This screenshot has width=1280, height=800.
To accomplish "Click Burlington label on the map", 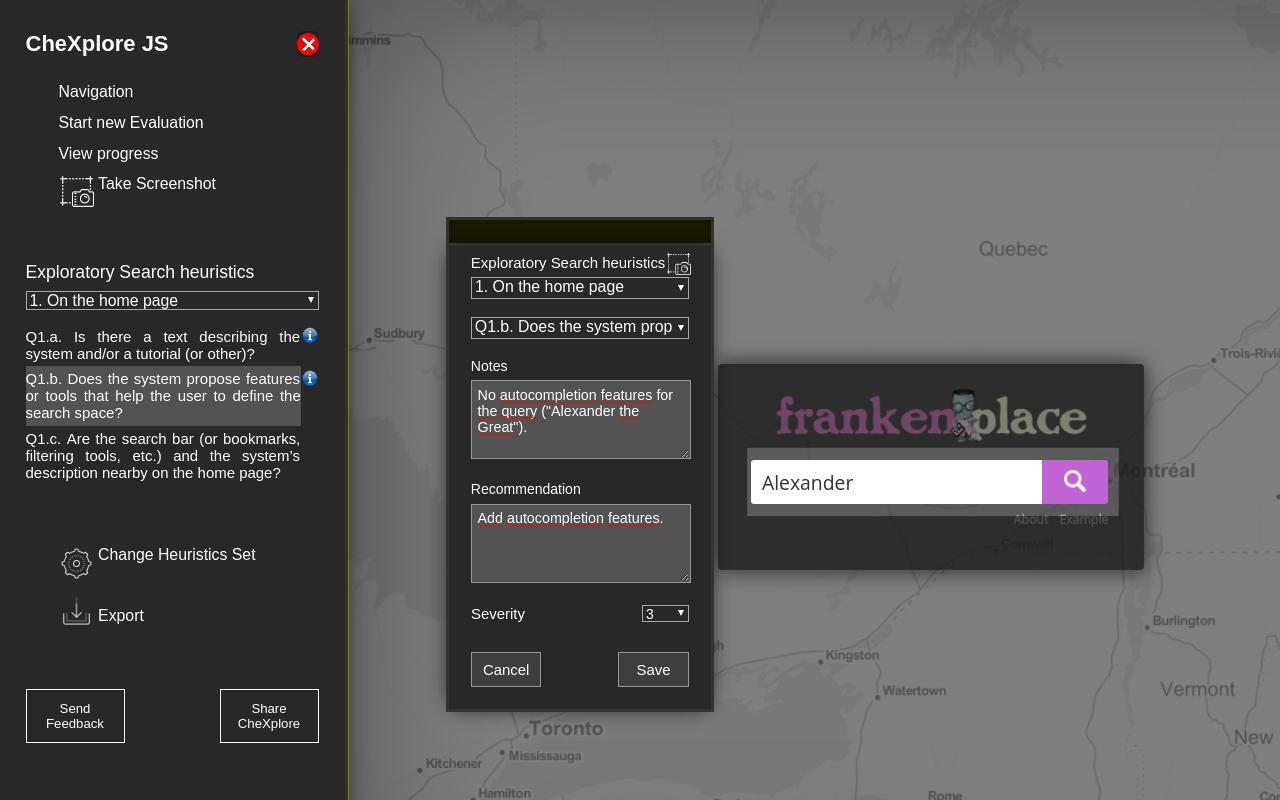I will coord(1184,620).
